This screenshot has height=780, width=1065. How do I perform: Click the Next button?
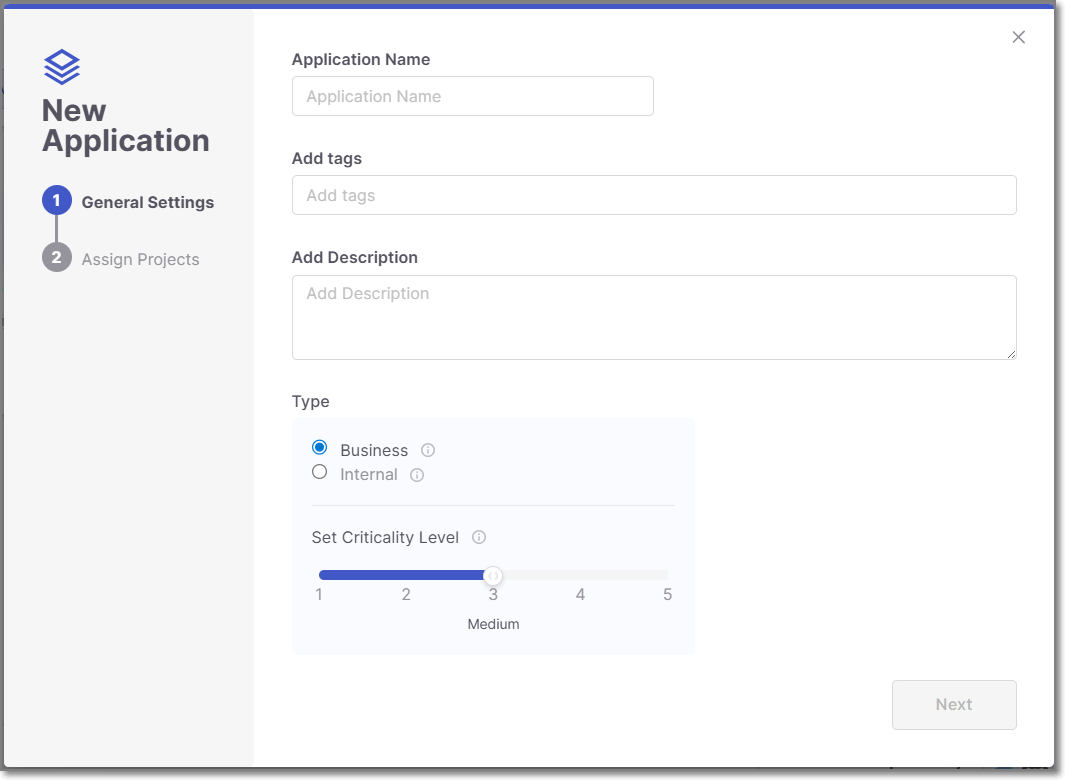[953, 704]
